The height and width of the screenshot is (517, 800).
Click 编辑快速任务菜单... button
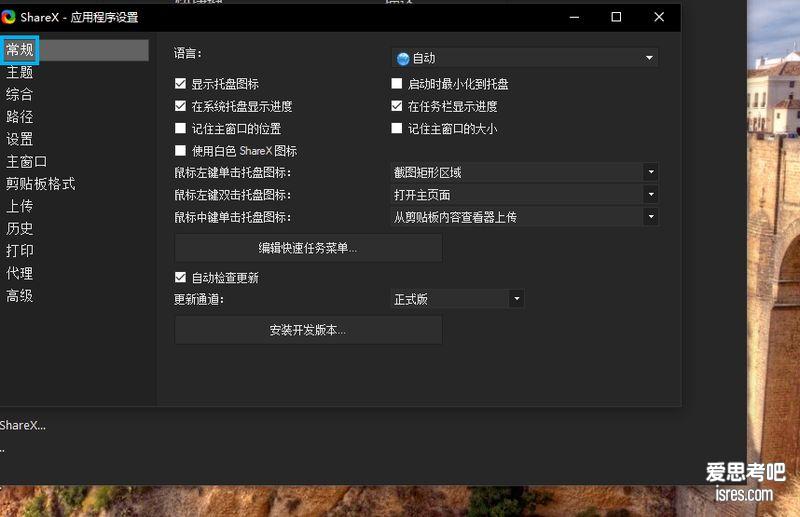click(x=308, y=248)
